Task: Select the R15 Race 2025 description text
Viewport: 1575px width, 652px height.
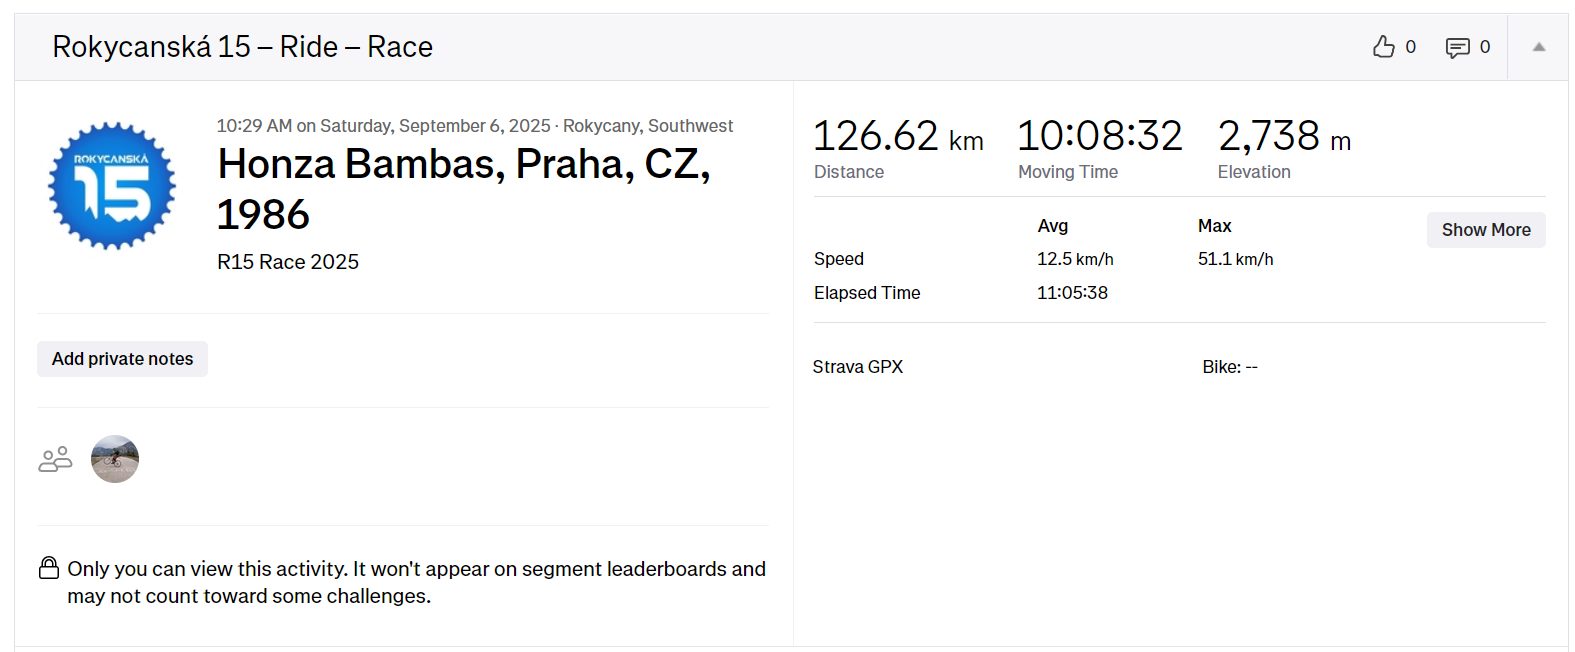Action: [x=288, y=262]
